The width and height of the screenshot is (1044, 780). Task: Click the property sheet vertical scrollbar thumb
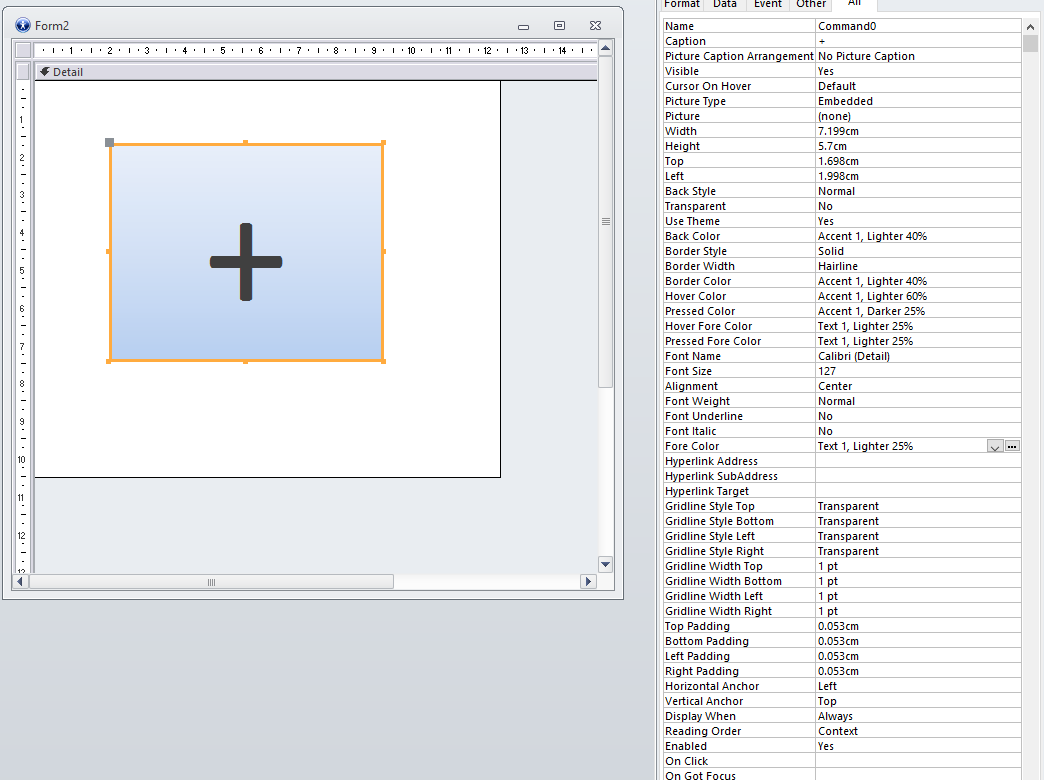(1030, 44)
